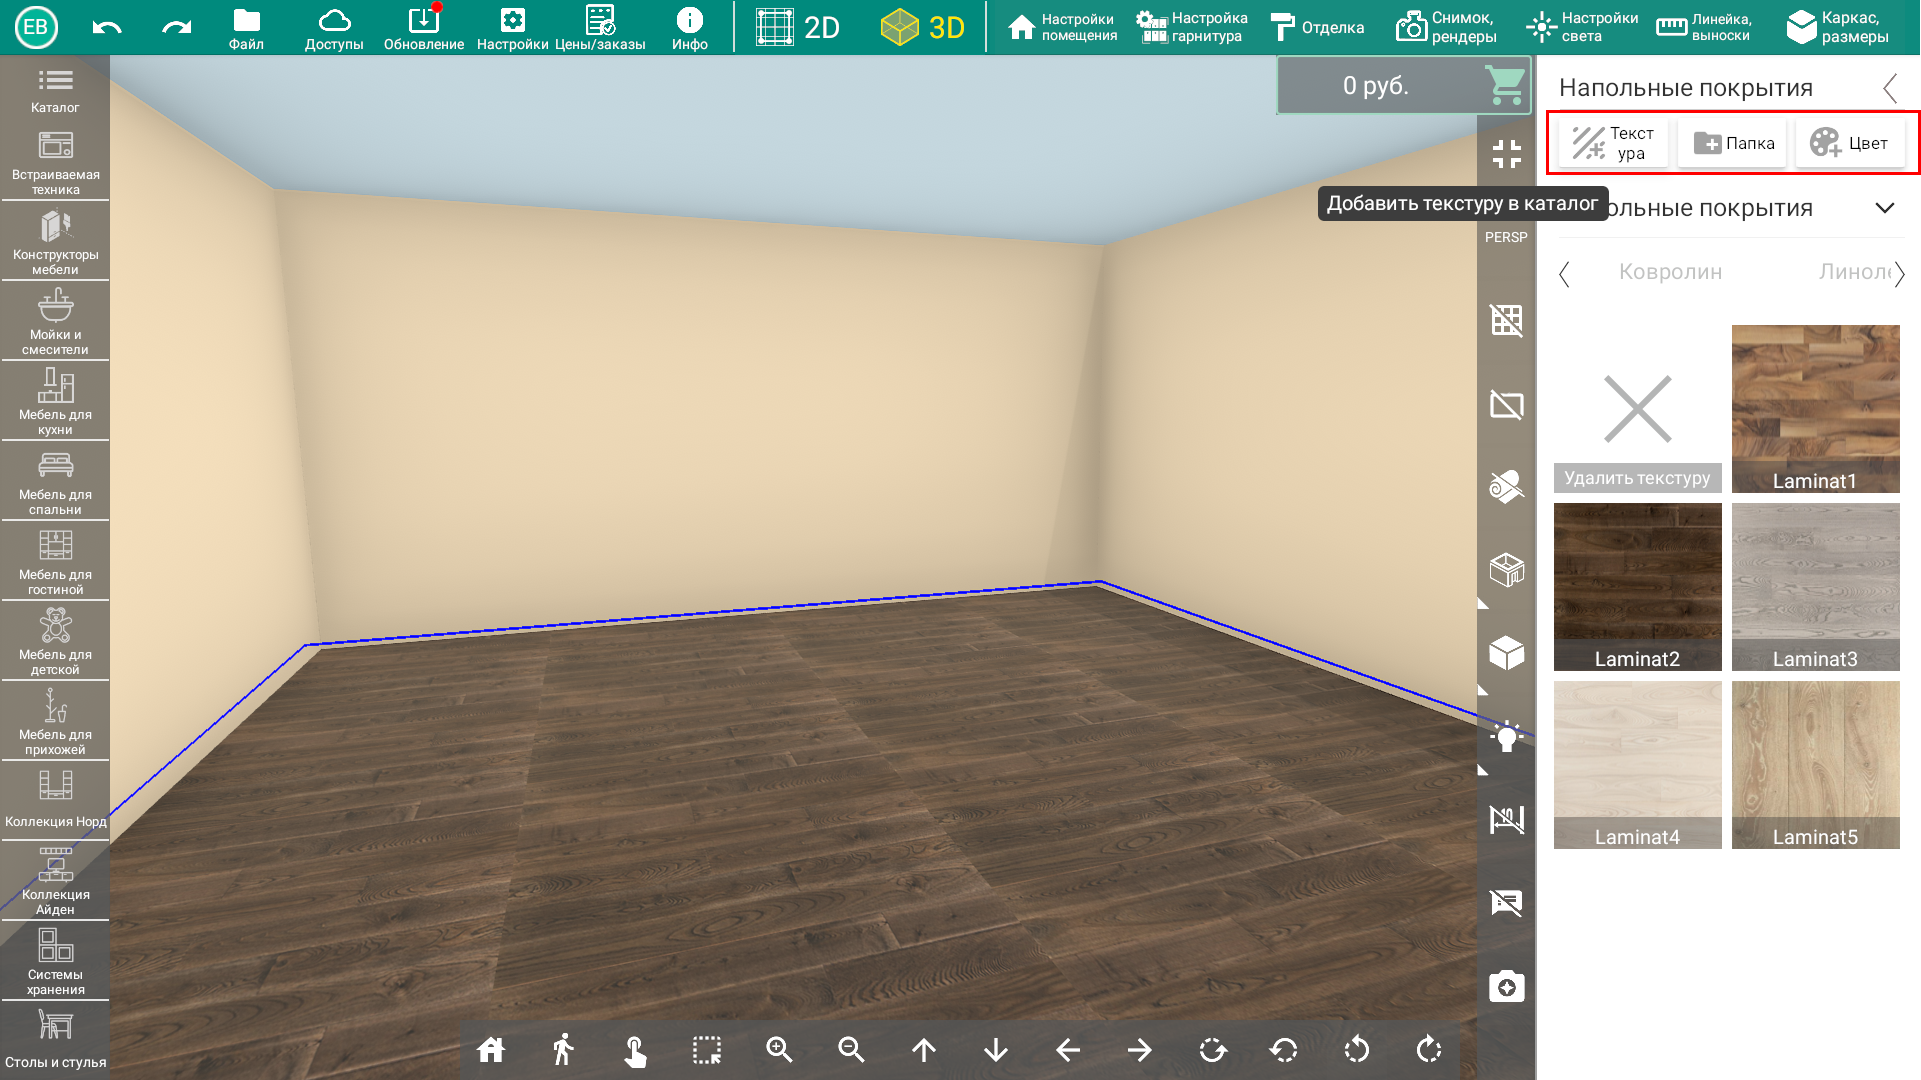Open Мебель для кухни category
This screenshot has width=1921, height=1080.
coord(55,402)
